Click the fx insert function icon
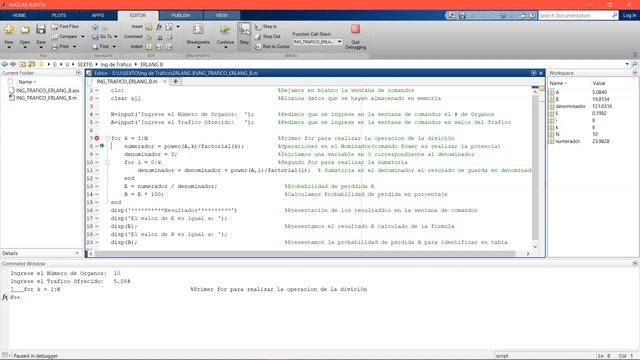640x360 pixels. (159, 27)
